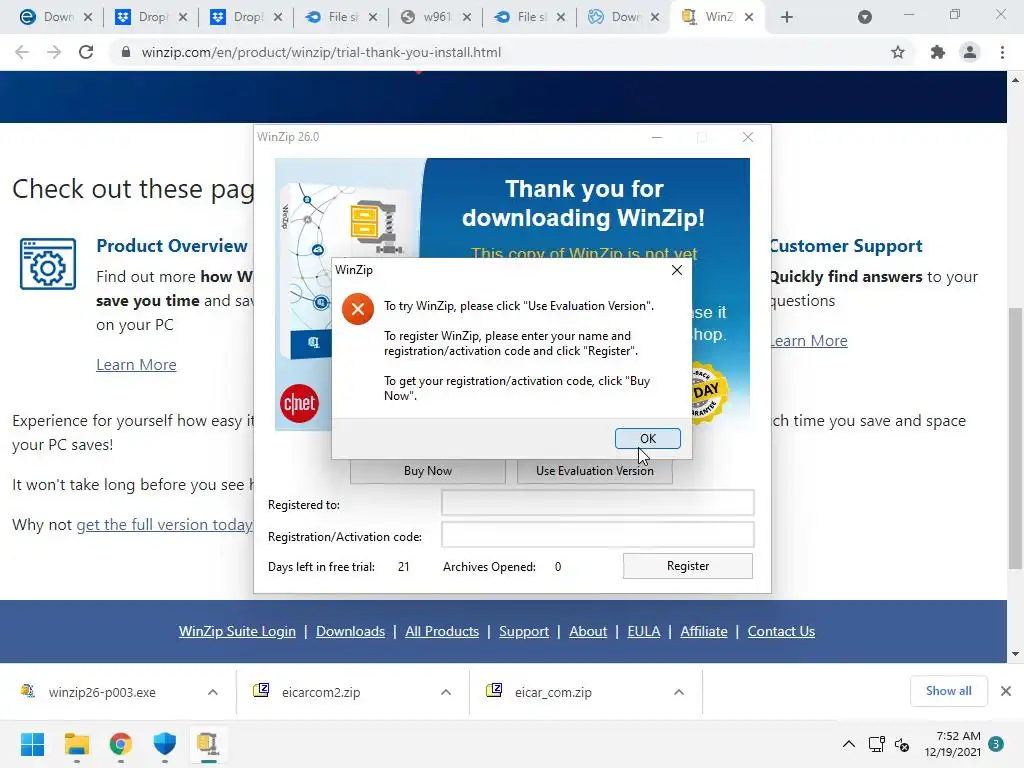Close the active WinZip browser tab
Image resolution: width=1024 pixels, height=768 pixels.
(749, 17)
